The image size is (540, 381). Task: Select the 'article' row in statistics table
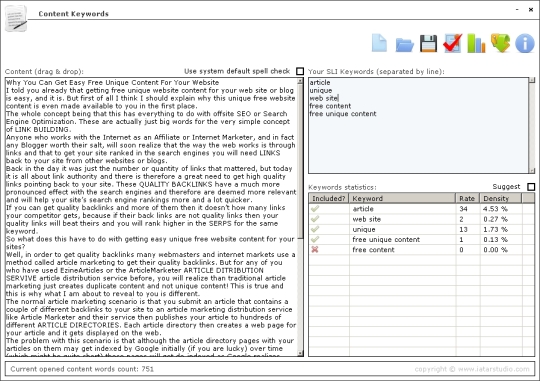(x=422, y=209)
